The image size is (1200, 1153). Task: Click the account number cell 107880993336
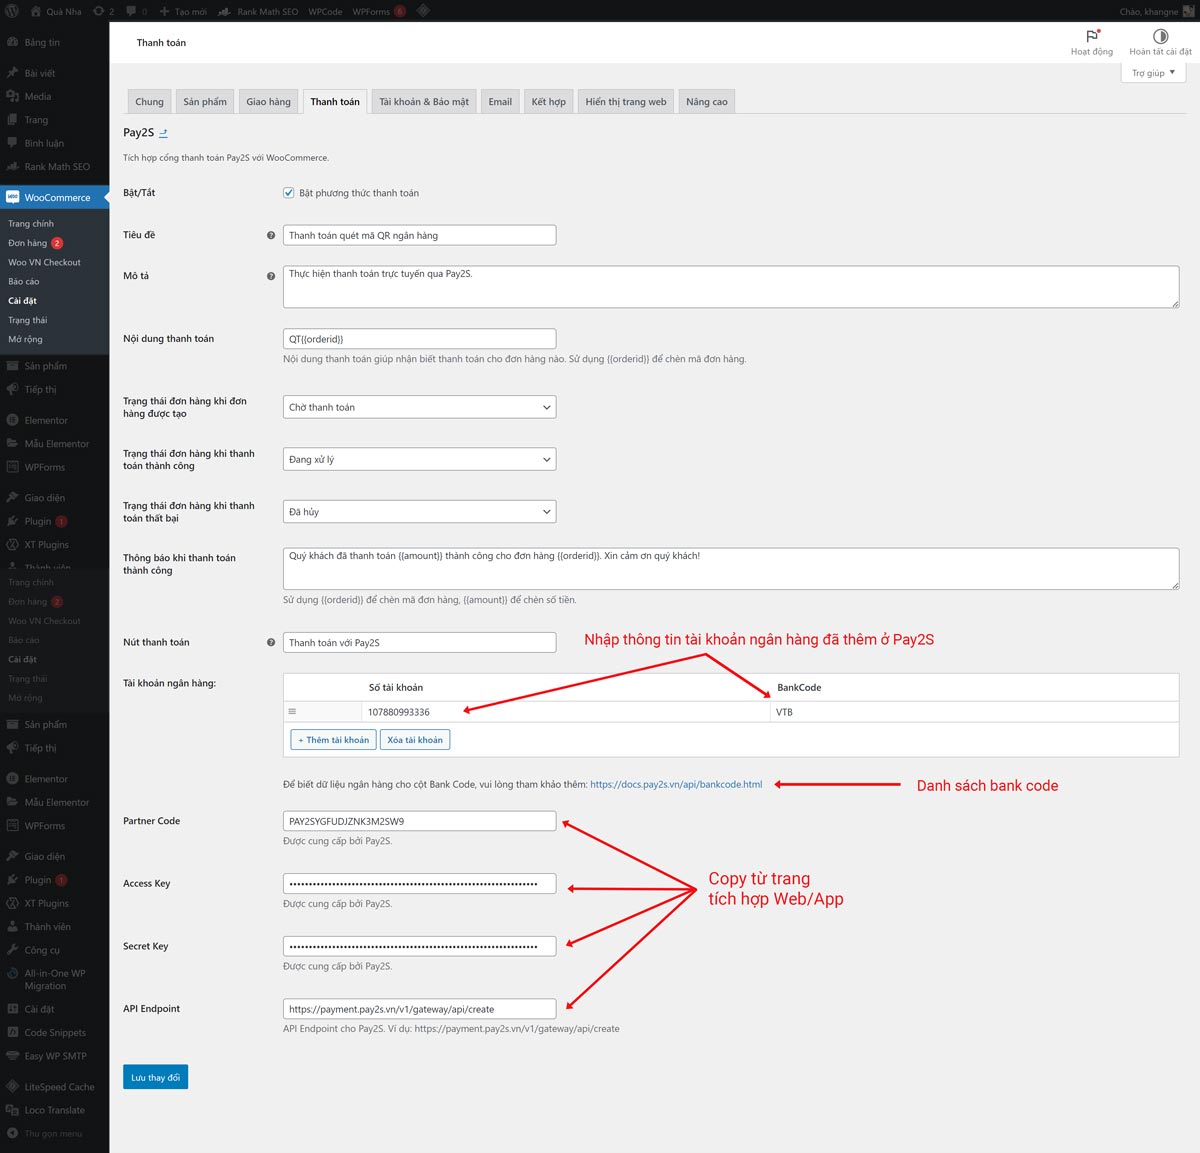tap(566, 712)
